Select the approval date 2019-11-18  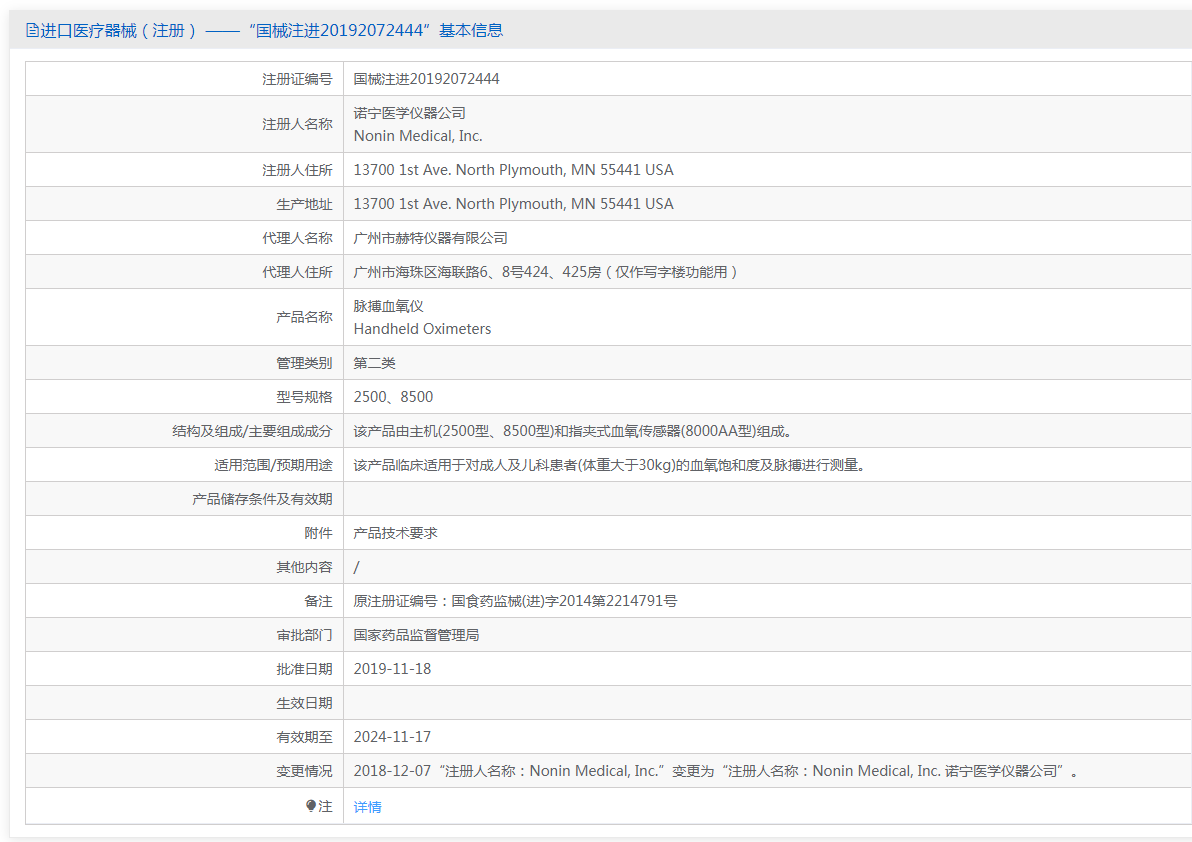point(392,669)
